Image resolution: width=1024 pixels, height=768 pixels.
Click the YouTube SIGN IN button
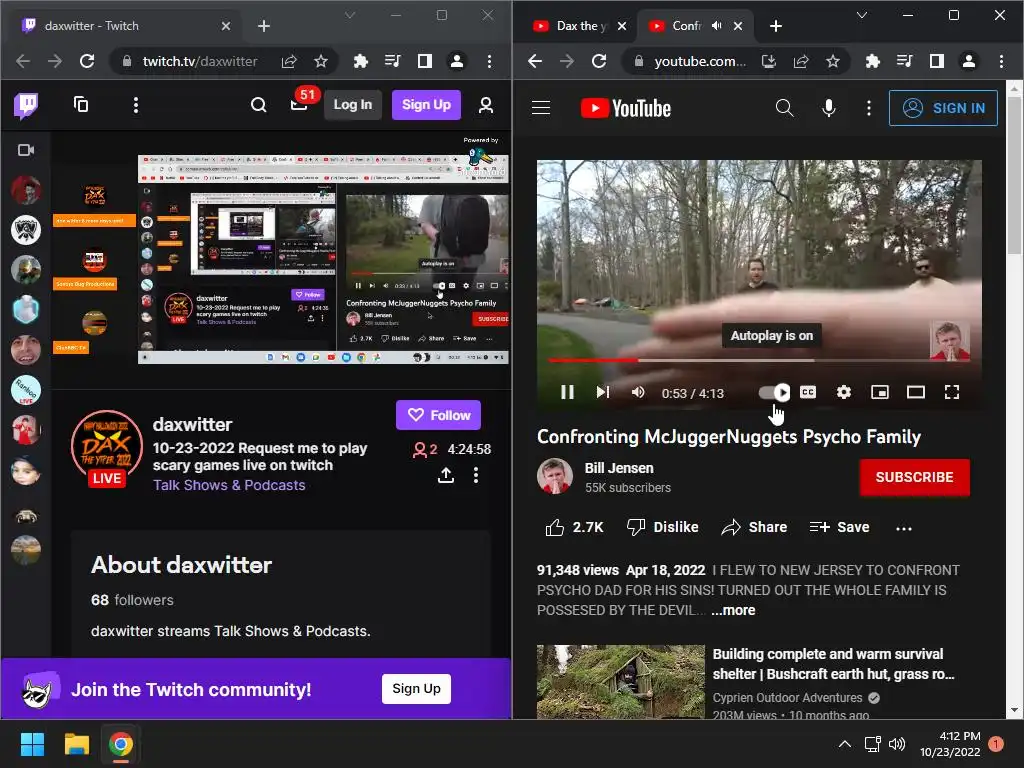943,108
